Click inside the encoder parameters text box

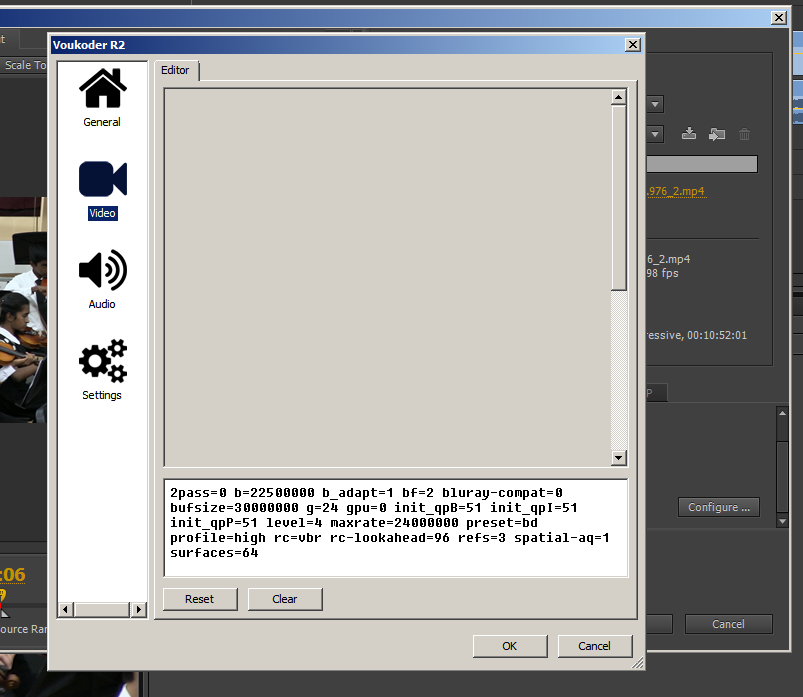(395, 525)
